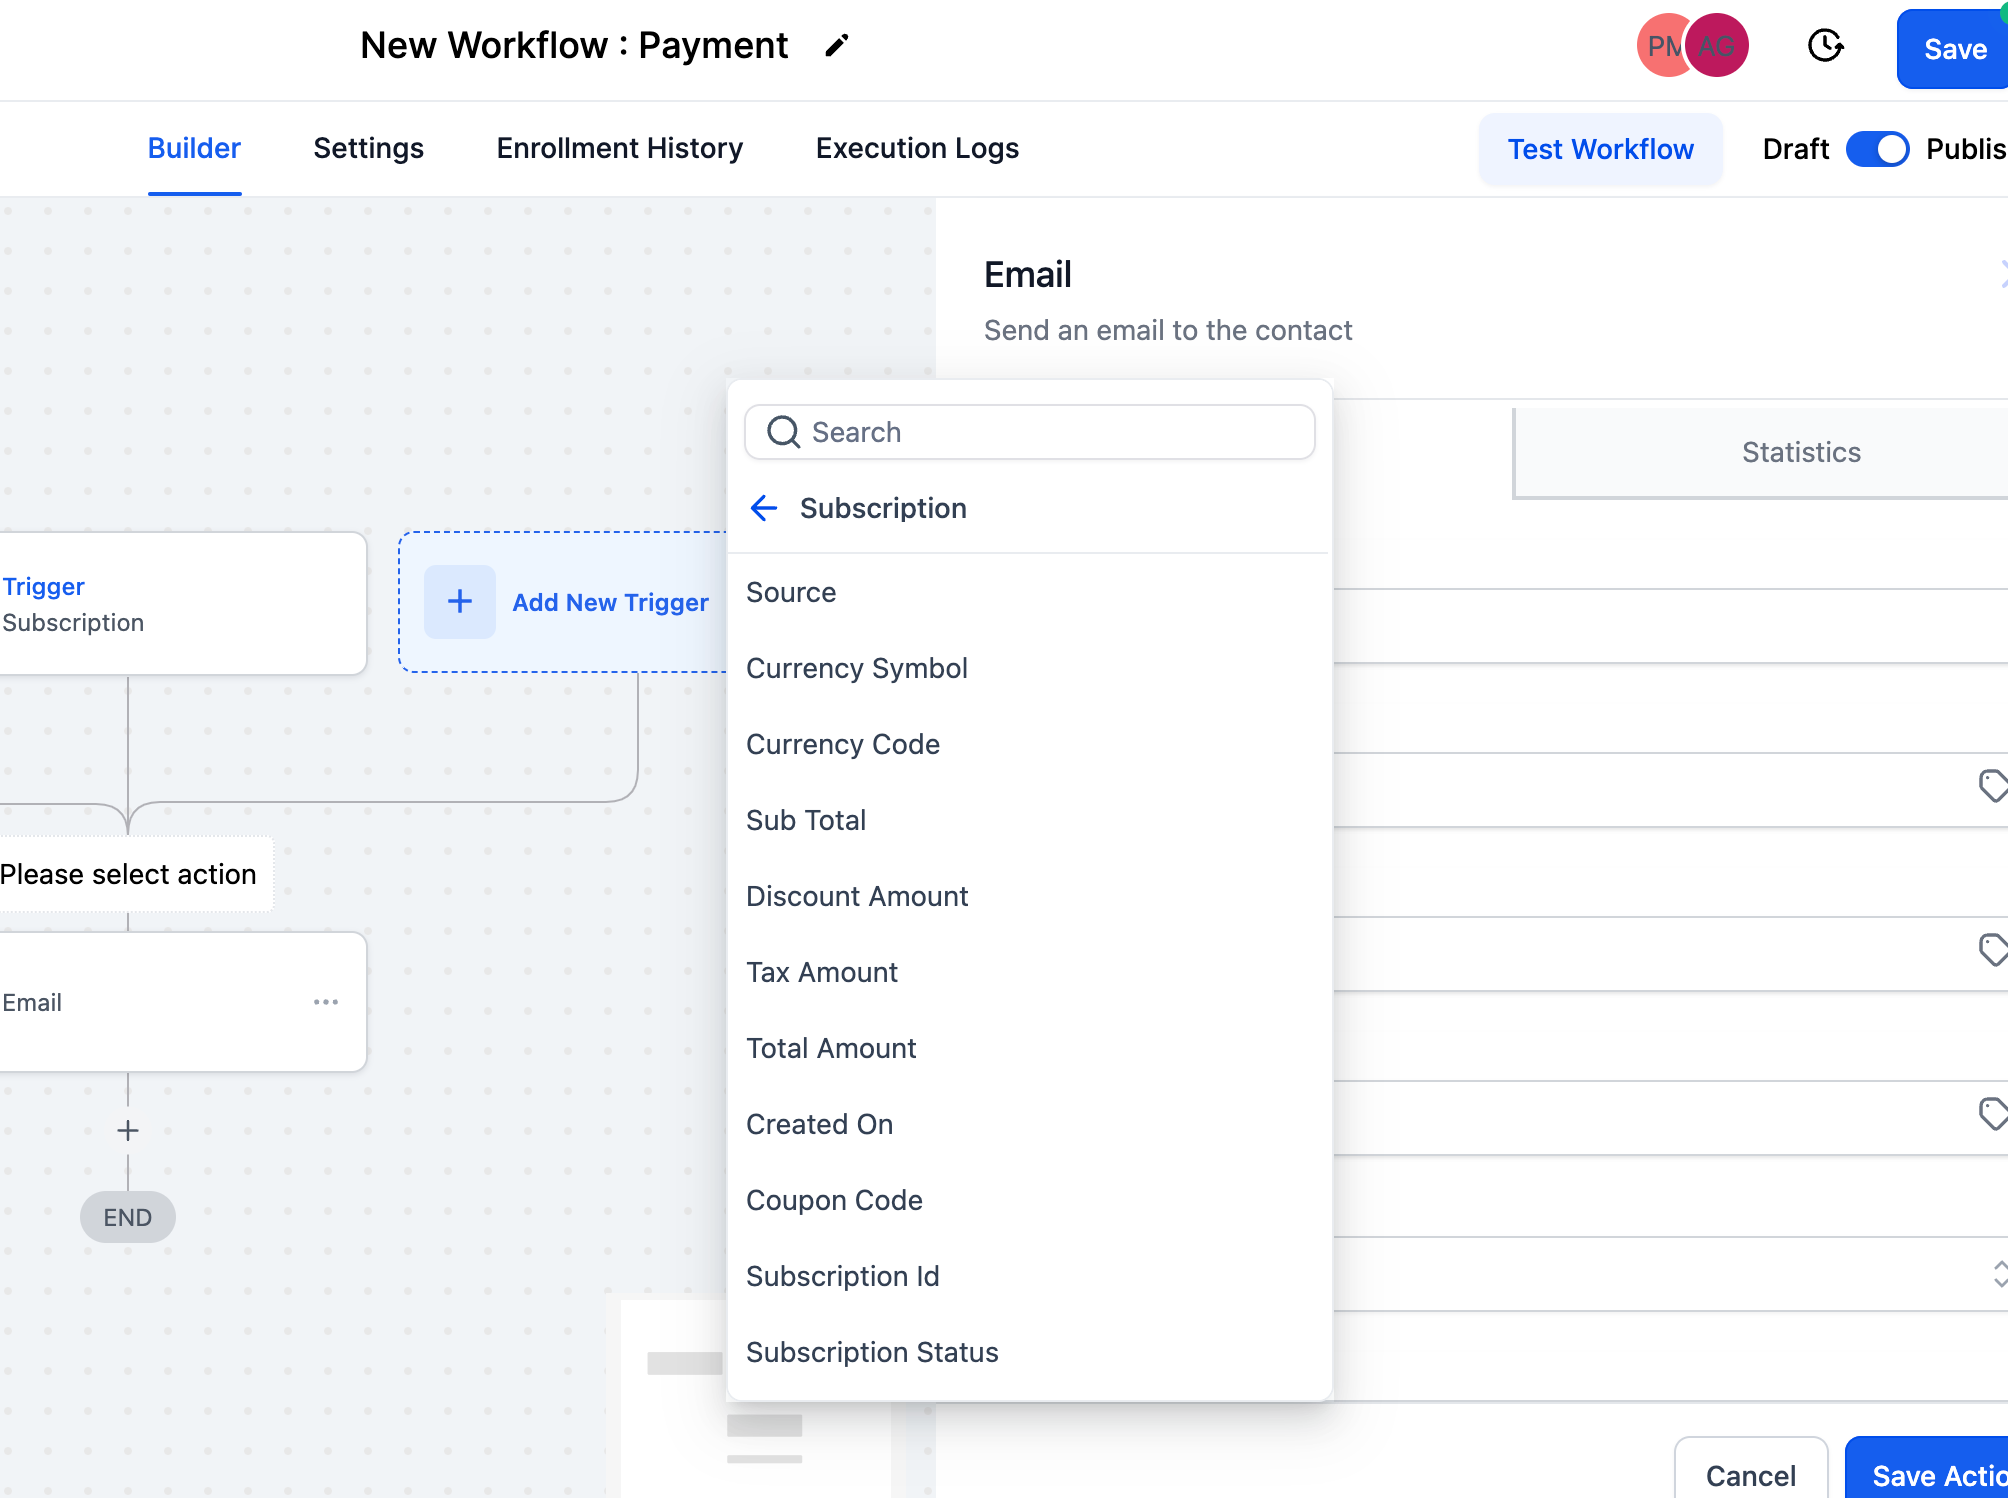2008x1498 pixels.
Task: Select the Total Amount option
Action: [831, 1048]
